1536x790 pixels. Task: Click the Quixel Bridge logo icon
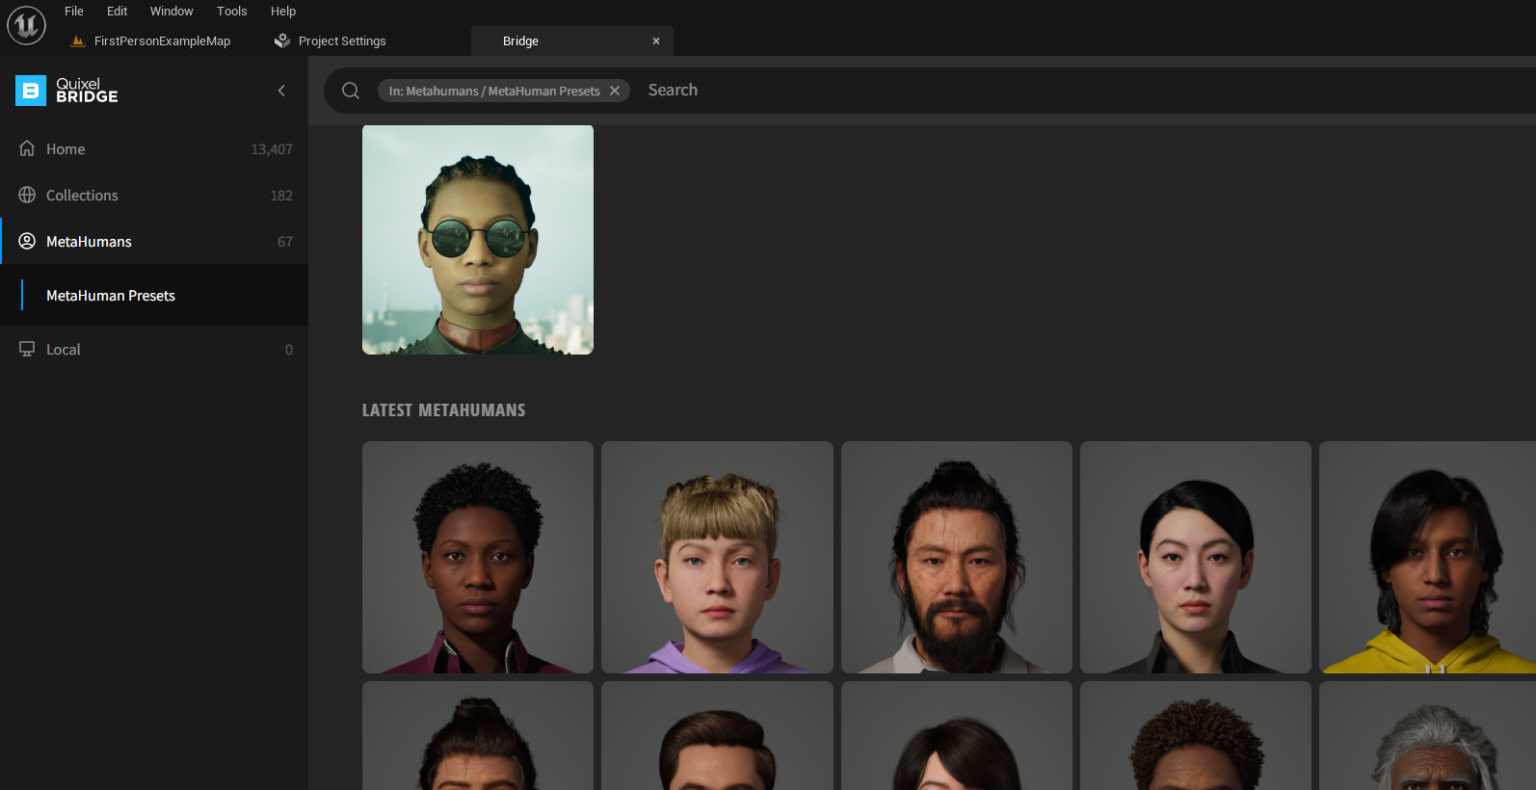tap(30, 91)
